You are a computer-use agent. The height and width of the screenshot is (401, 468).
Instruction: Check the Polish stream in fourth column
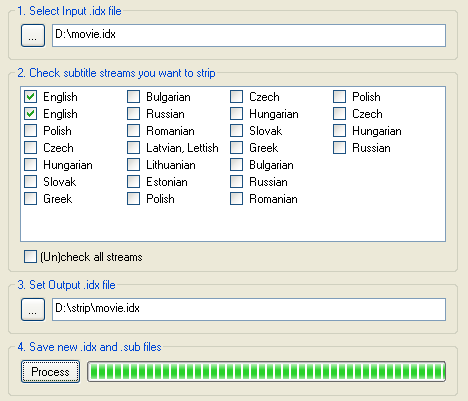(340, 97)
